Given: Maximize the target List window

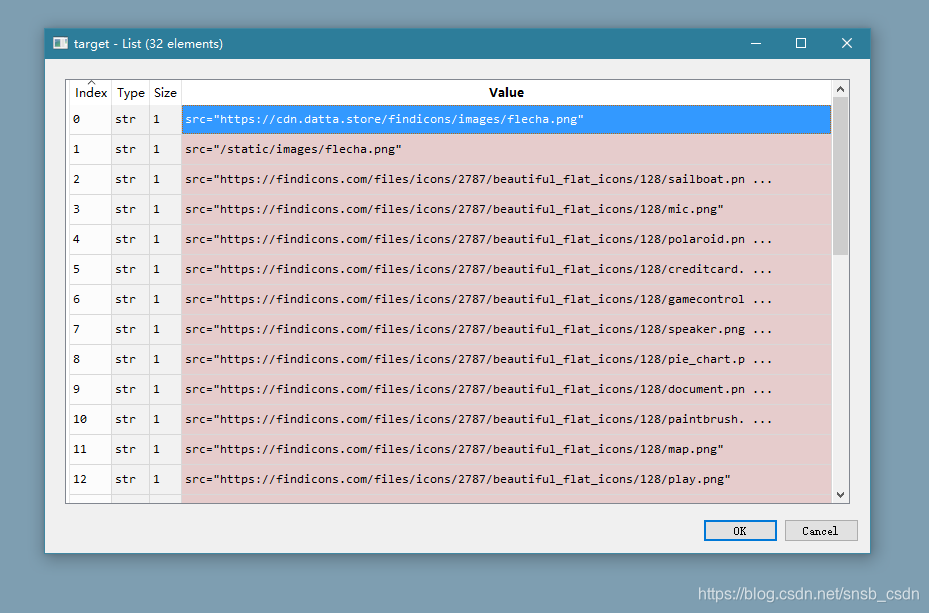Looking at the screenshot, I should pos(801,43).
